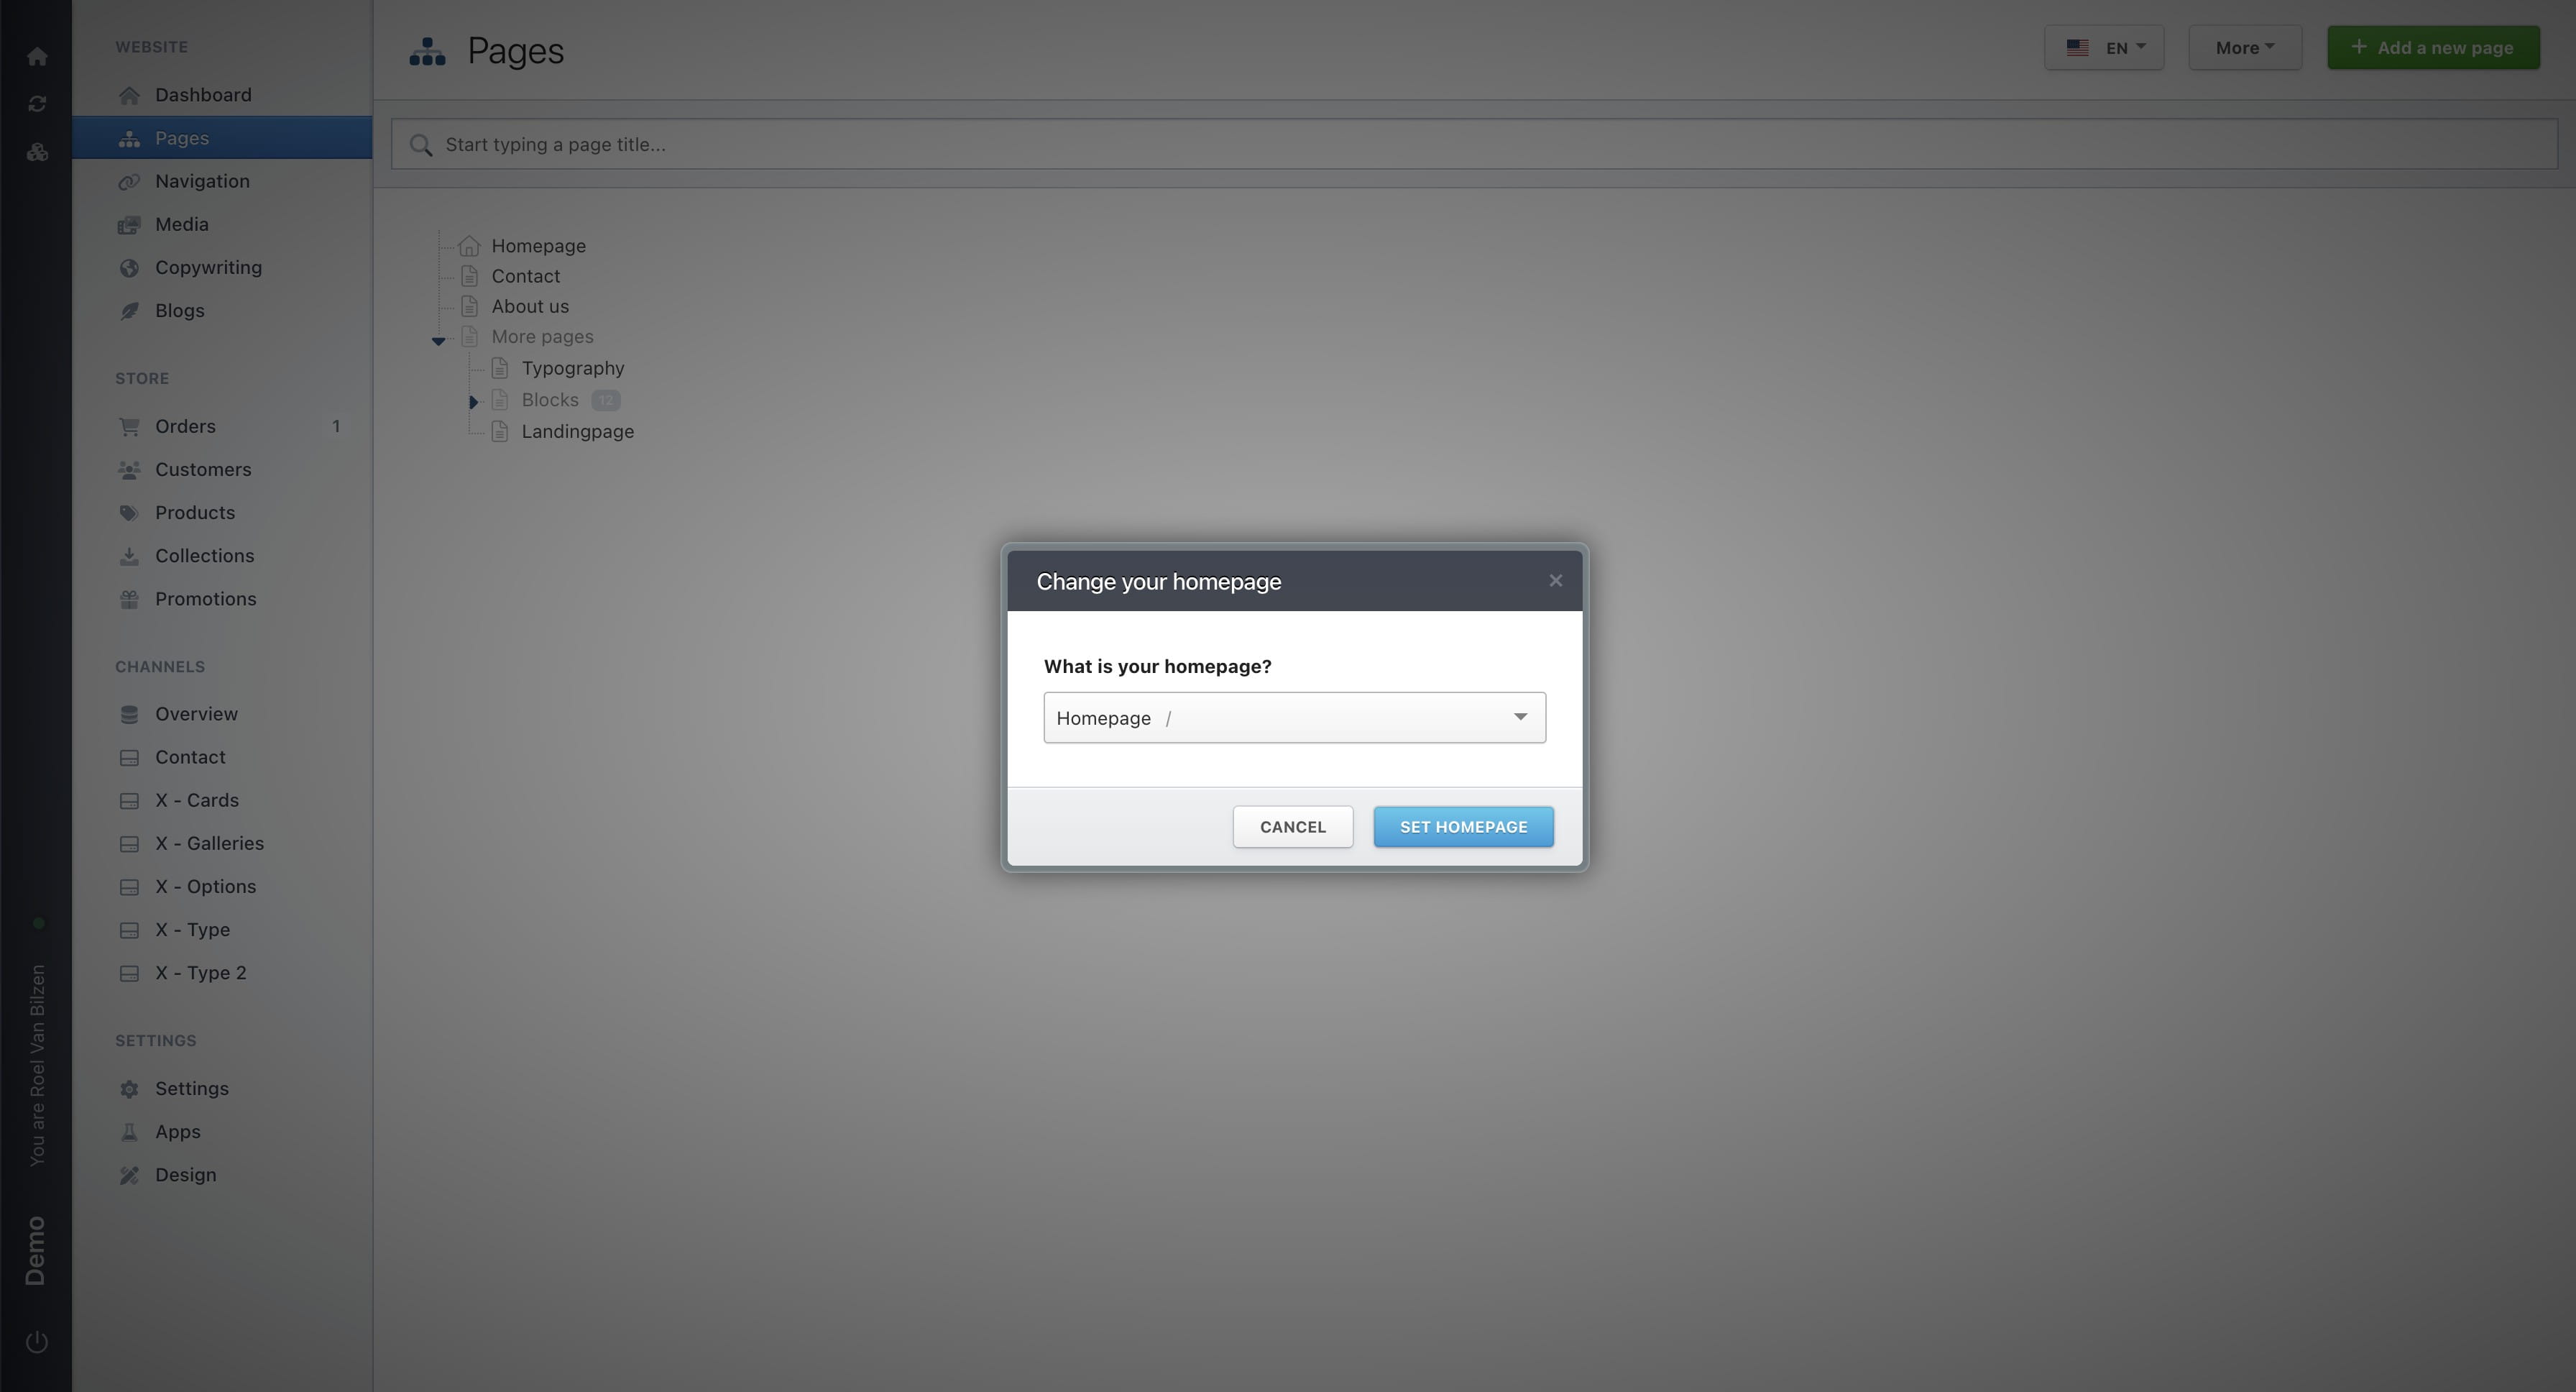Select the Products tag icon
Screen dimensions: 2576x1392
click(130, 512)
